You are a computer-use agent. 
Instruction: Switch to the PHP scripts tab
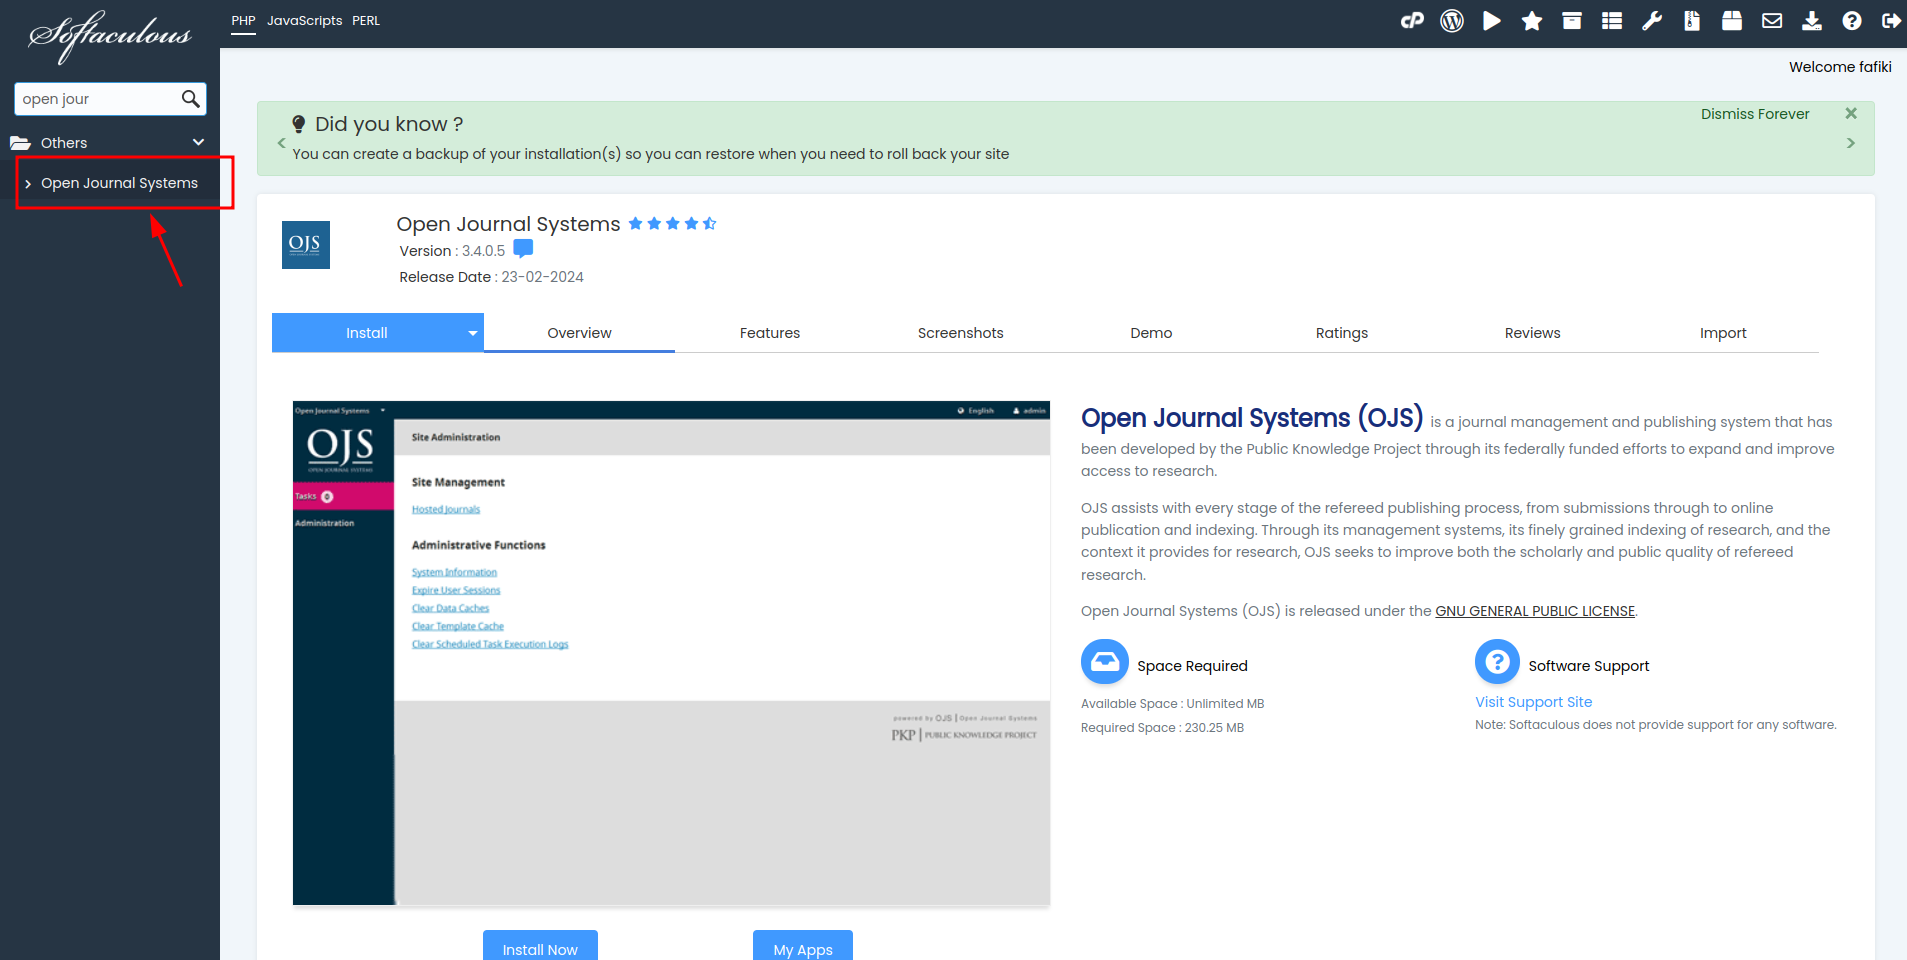tap(243, 21)
